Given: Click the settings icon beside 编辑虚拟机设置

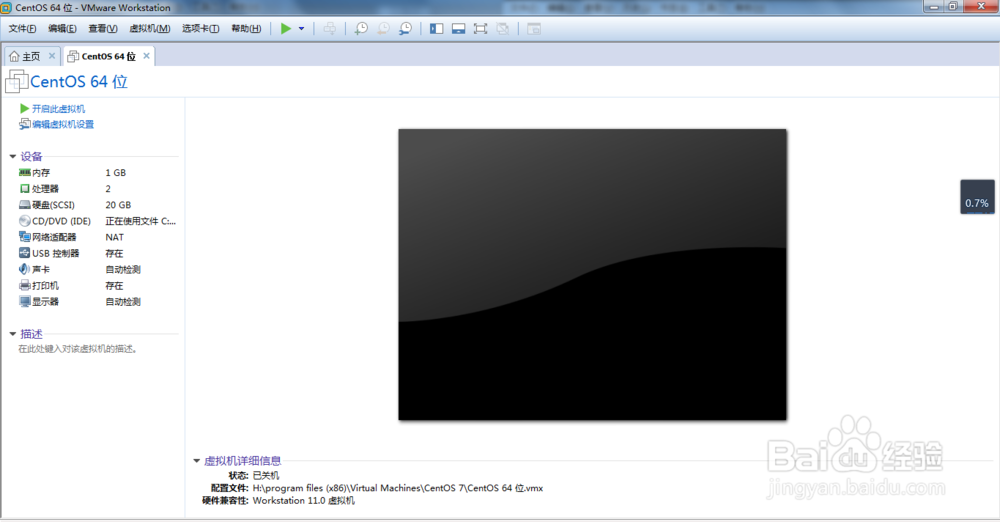Looking at the screenshot, I should (x=24, y=124).
